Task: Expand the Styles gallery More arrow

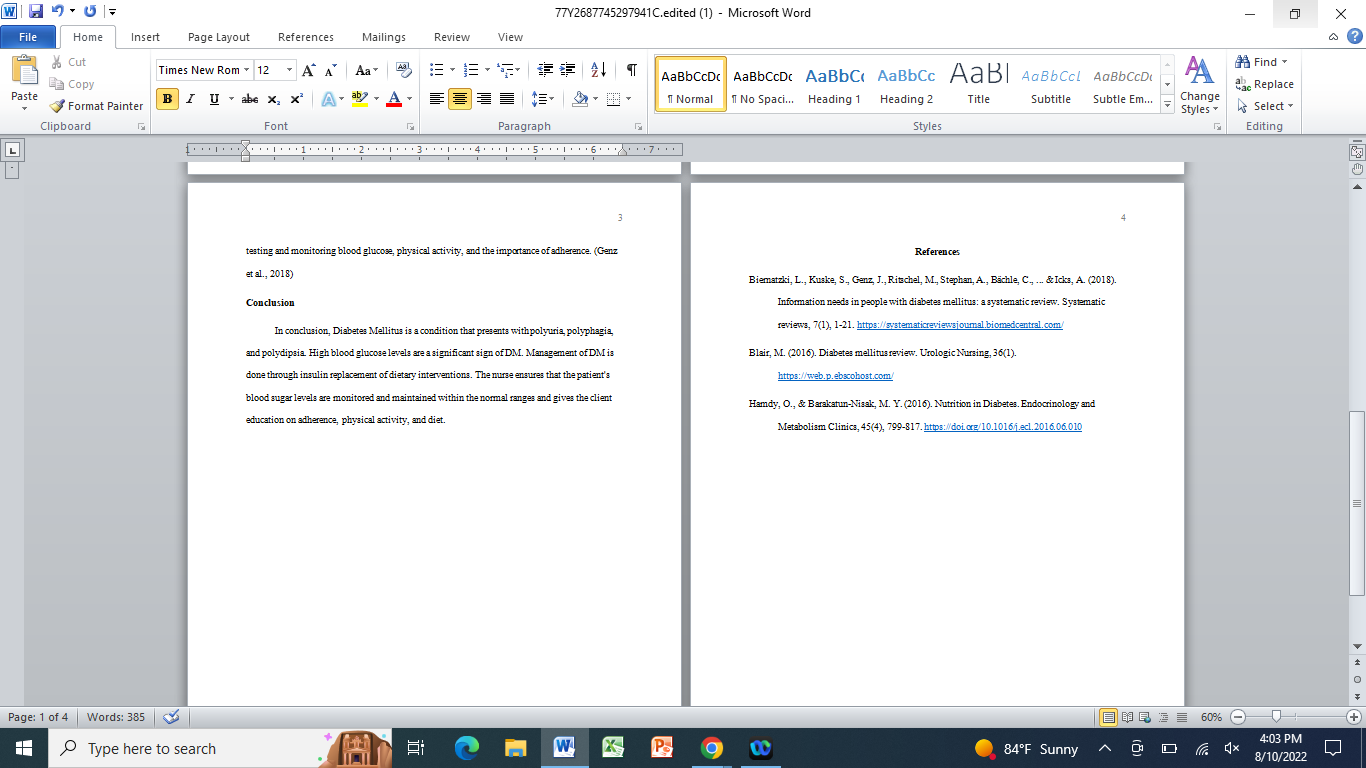Action: coord(1167,104)
